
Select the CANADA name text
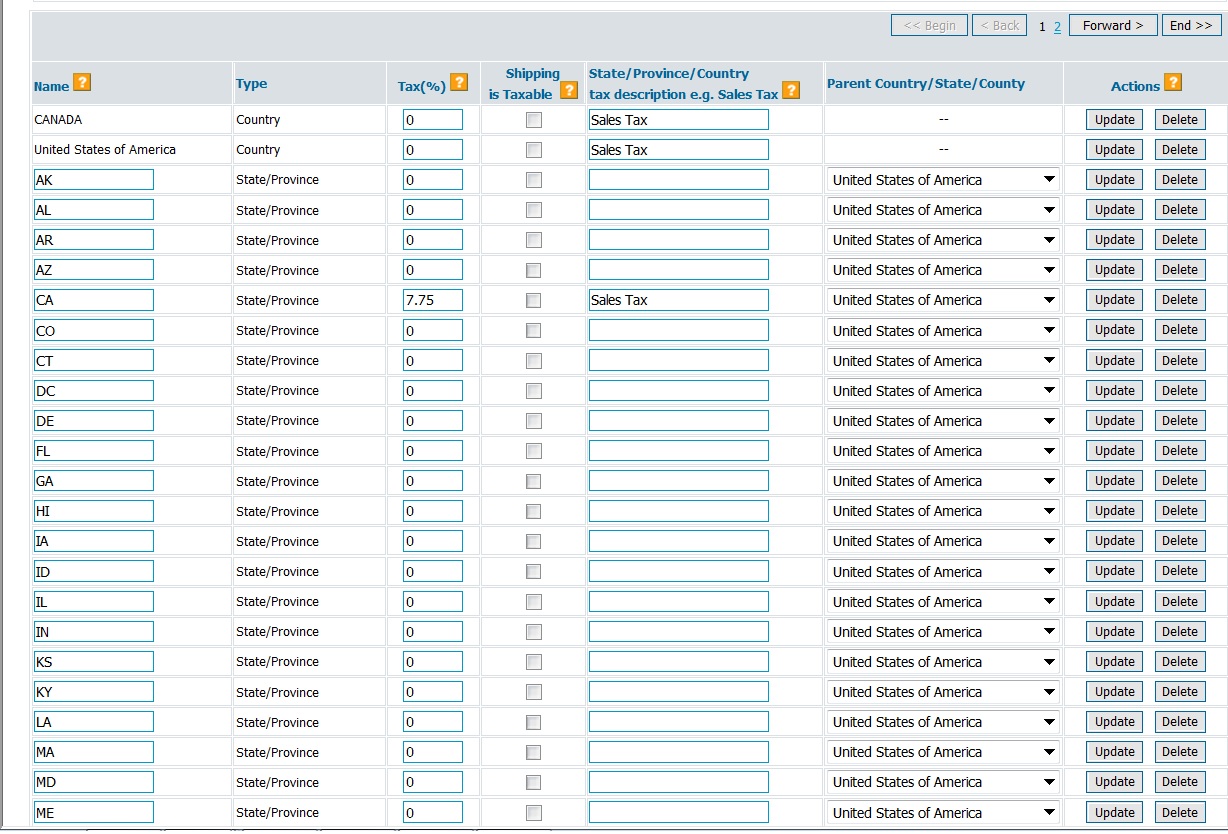[x=58, y=120]
